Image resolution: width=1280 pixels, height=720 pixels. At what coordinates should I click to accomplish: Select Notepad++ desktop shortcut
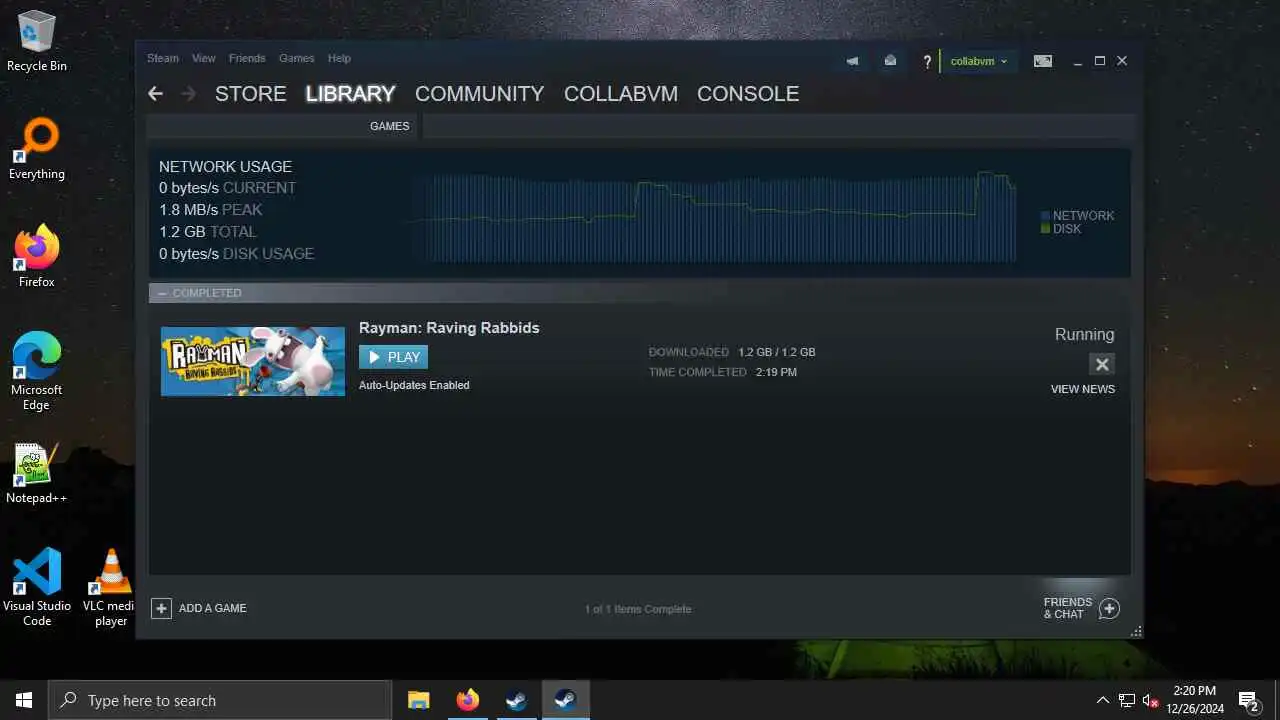point(37,473)
